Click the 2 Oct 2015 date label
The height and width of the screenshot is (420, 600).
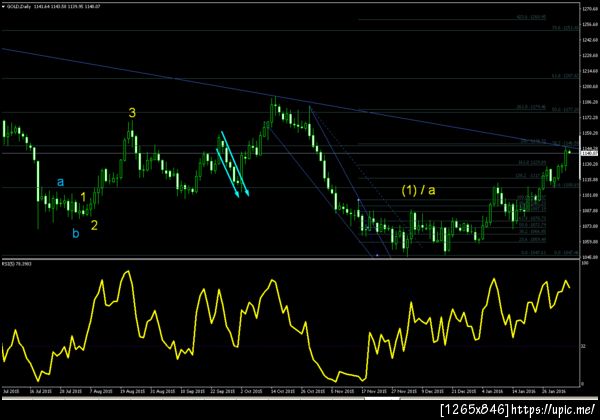click(x=251, y=391)
